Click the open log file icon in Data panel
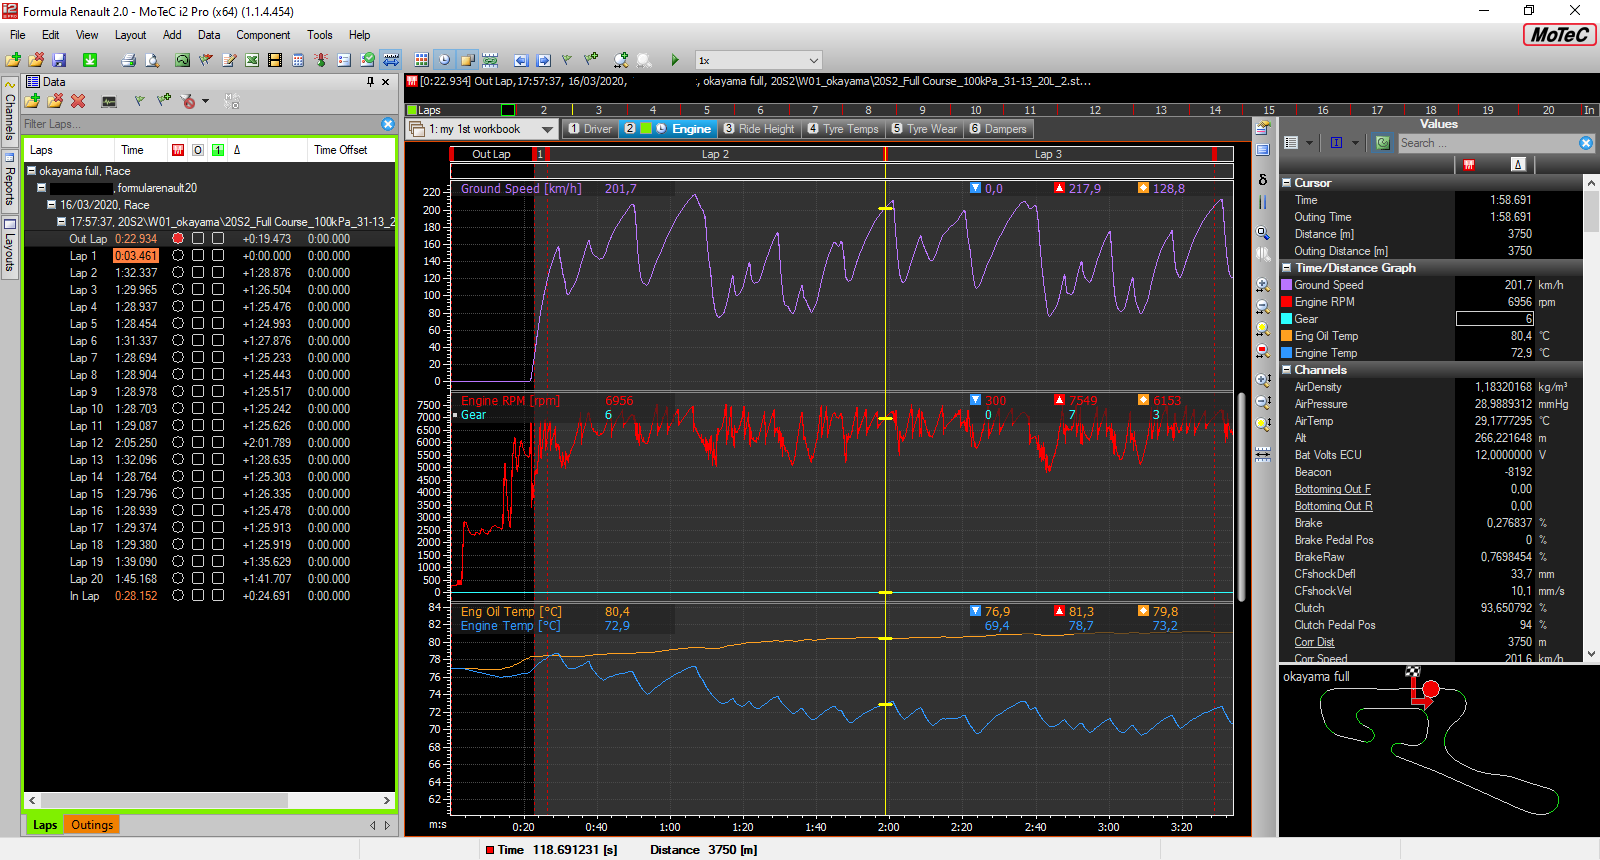The height and width of the screenshot is (860, 1600). point(33,101)
